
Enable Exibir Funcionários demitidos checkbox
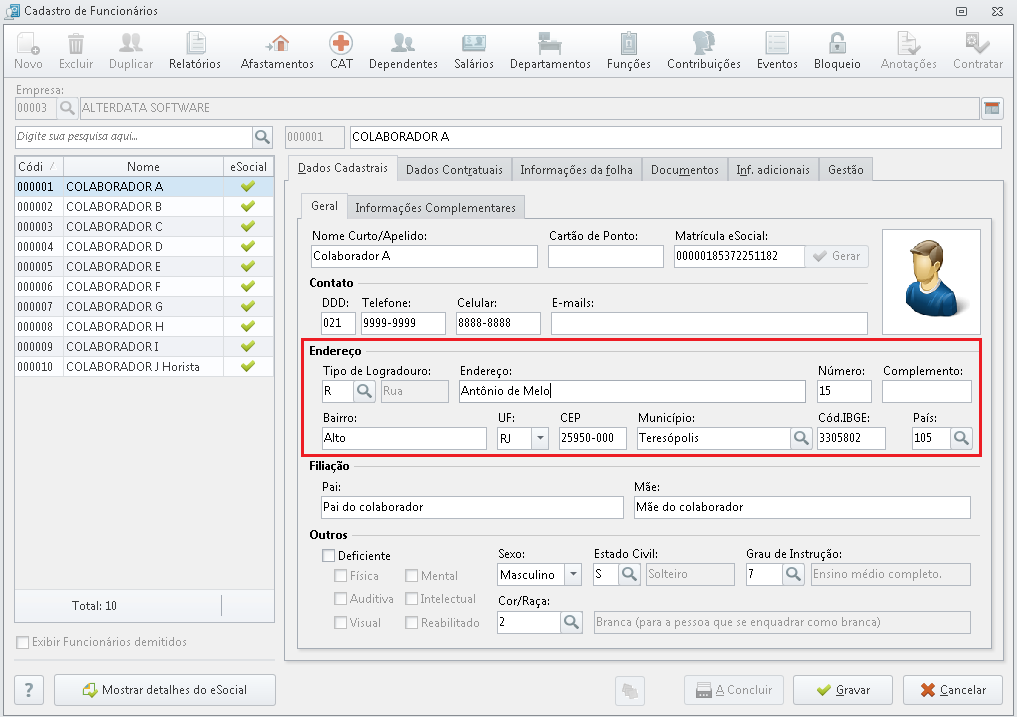click(23, 642)
